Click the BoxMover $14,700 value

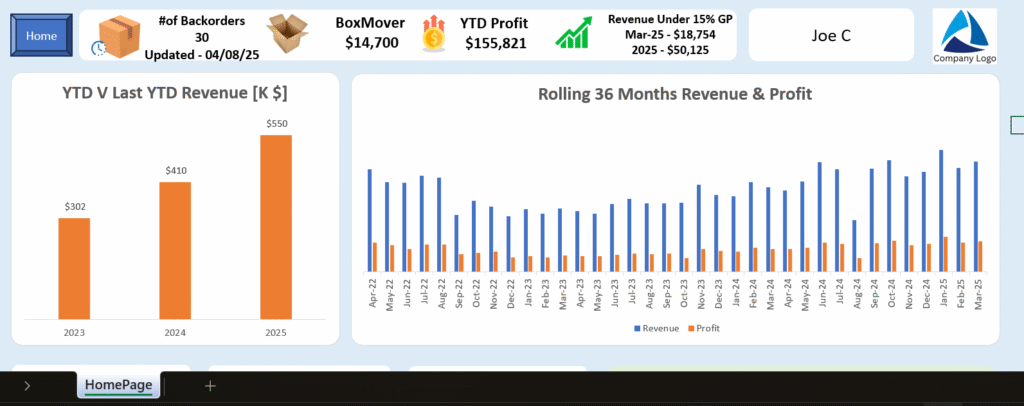(x=372, y=43)
